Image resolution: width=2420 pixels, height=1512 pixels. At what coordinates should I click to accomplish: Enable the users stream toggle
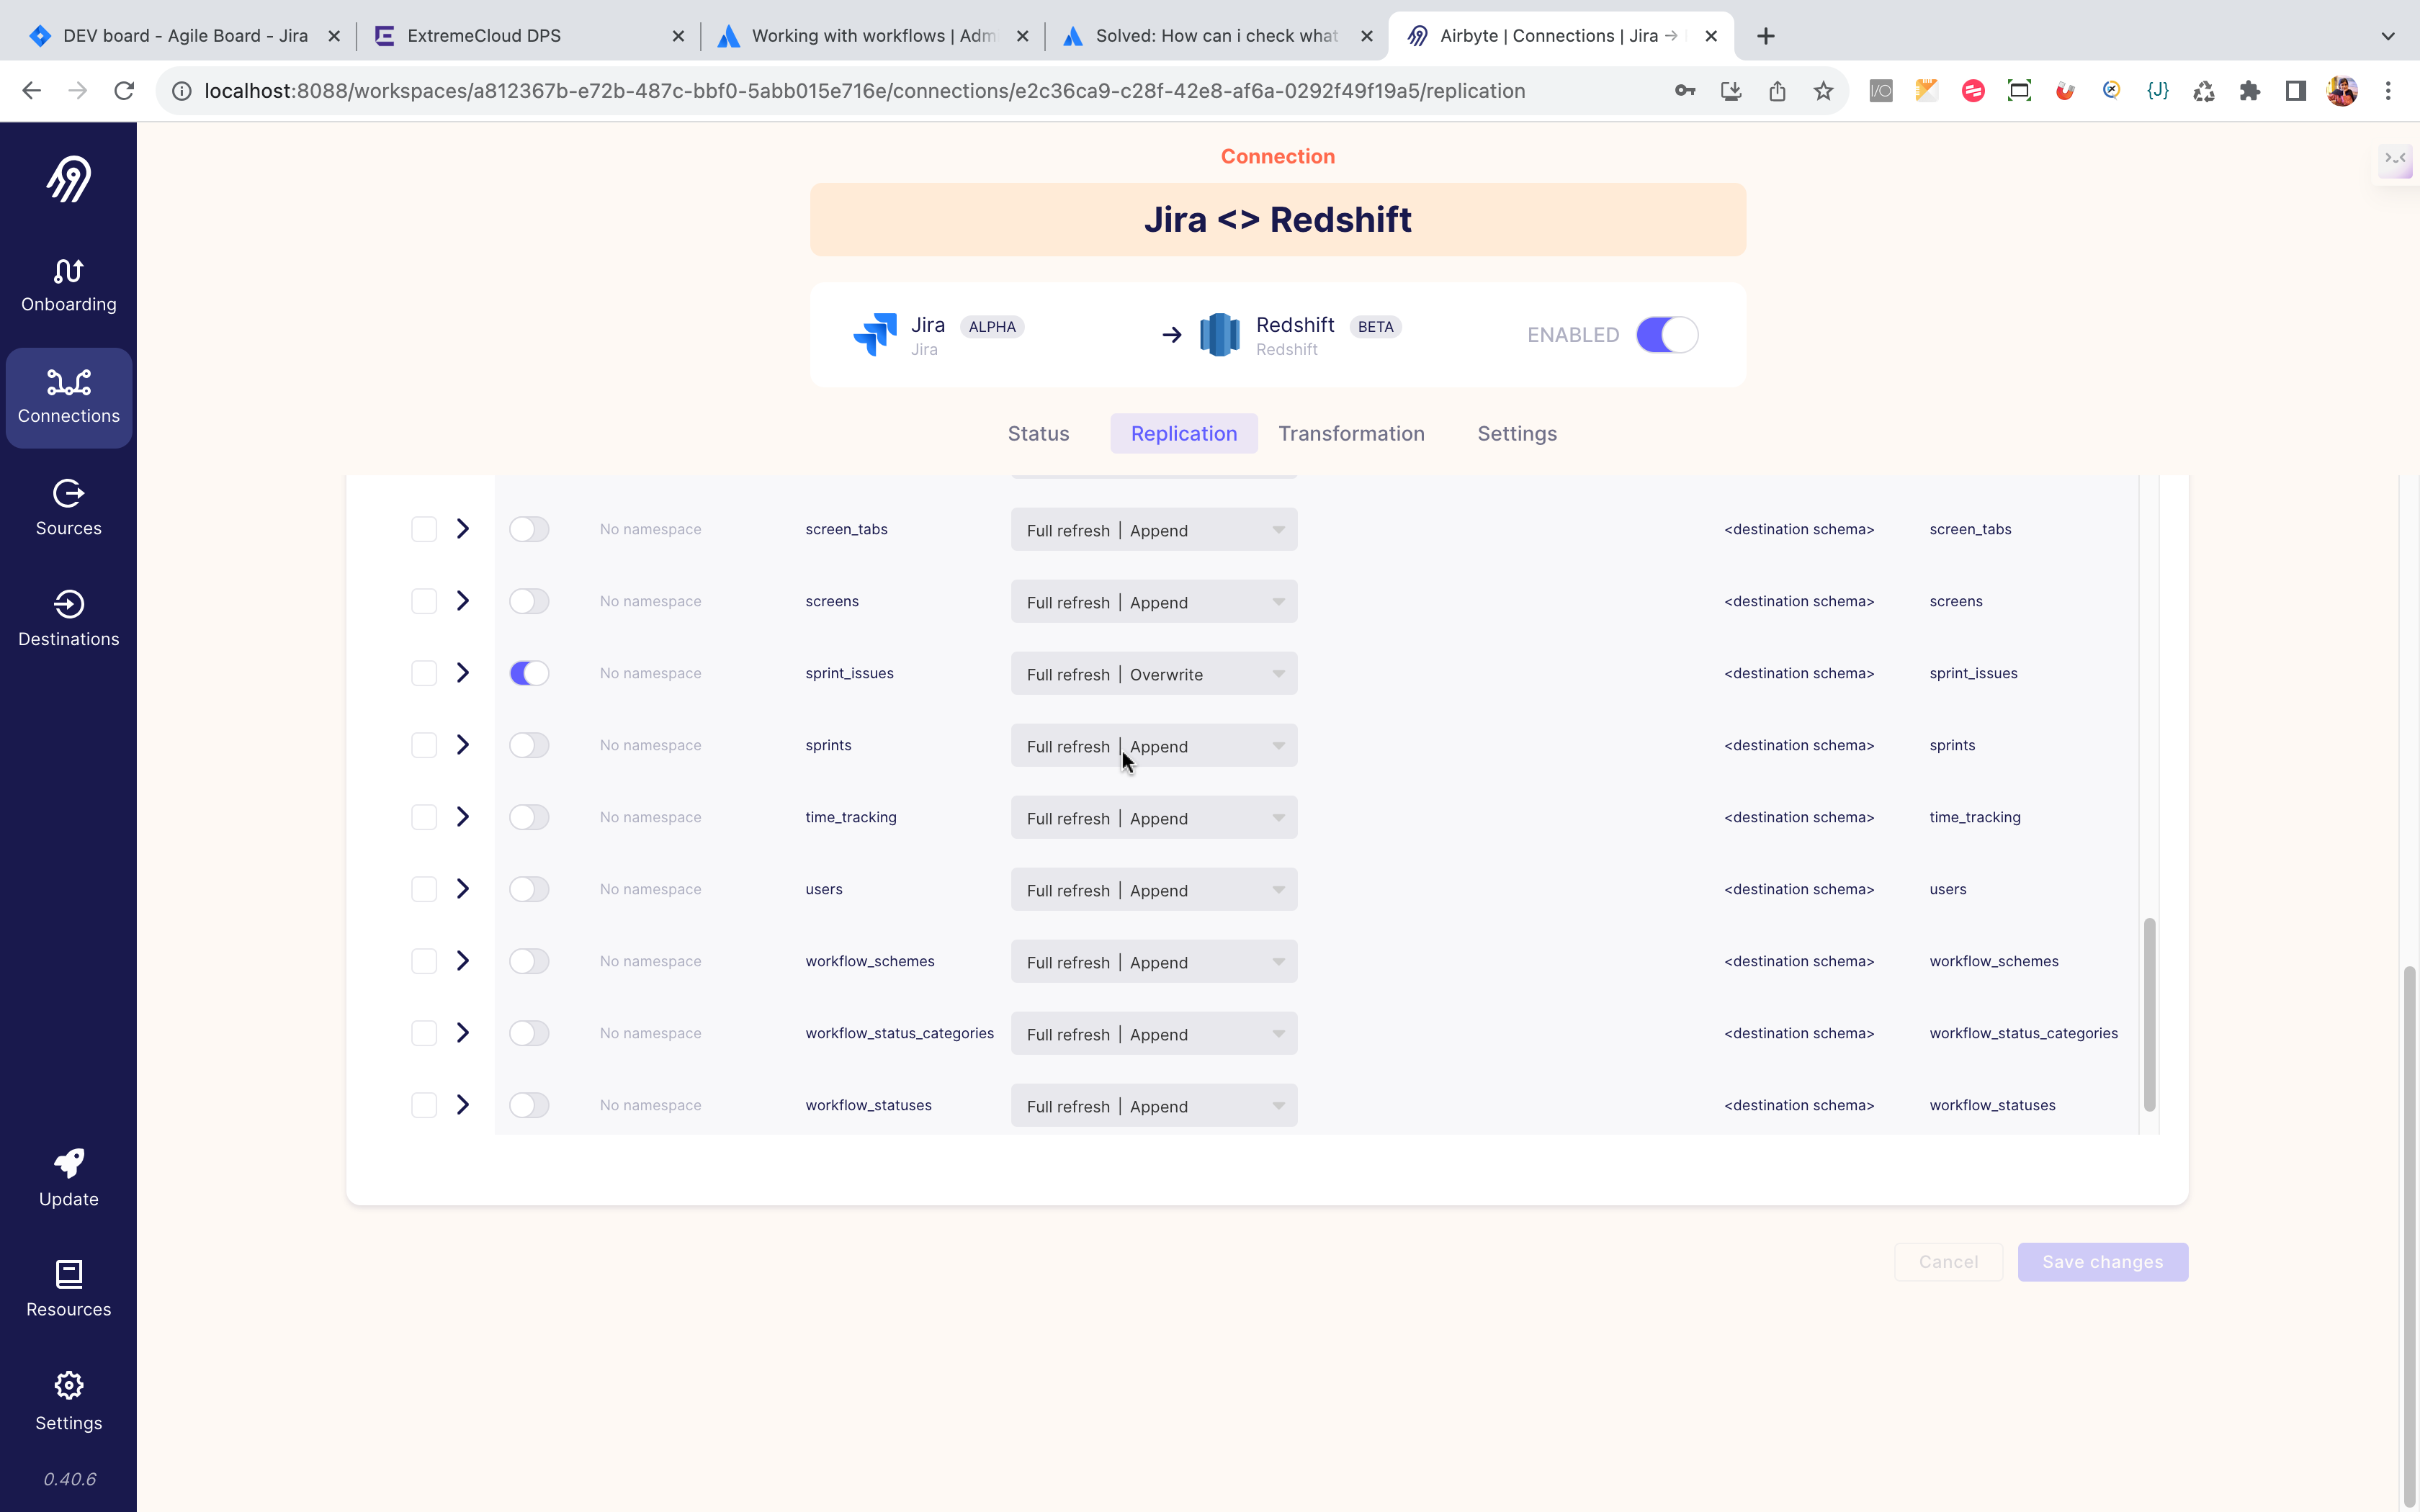[529, 889]
